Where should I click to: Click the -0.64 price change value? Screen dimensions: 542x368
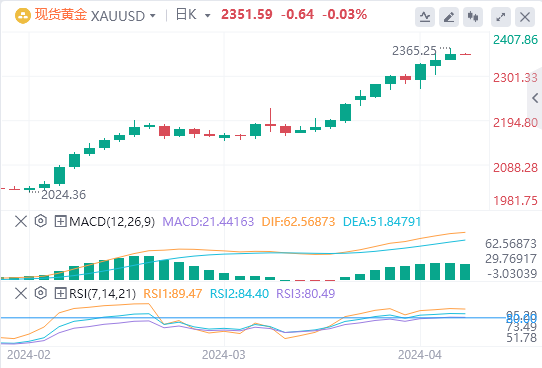point(297,15)
